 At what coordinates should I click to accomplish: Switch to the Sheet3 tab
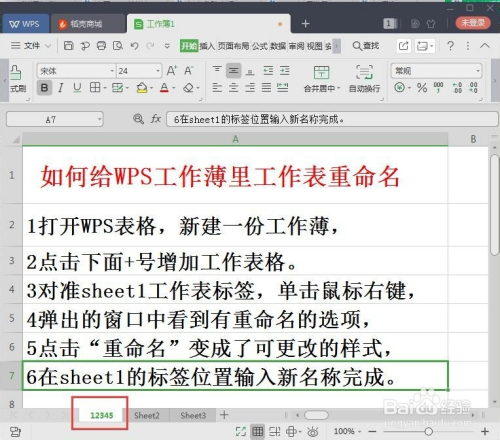(193, 416)
